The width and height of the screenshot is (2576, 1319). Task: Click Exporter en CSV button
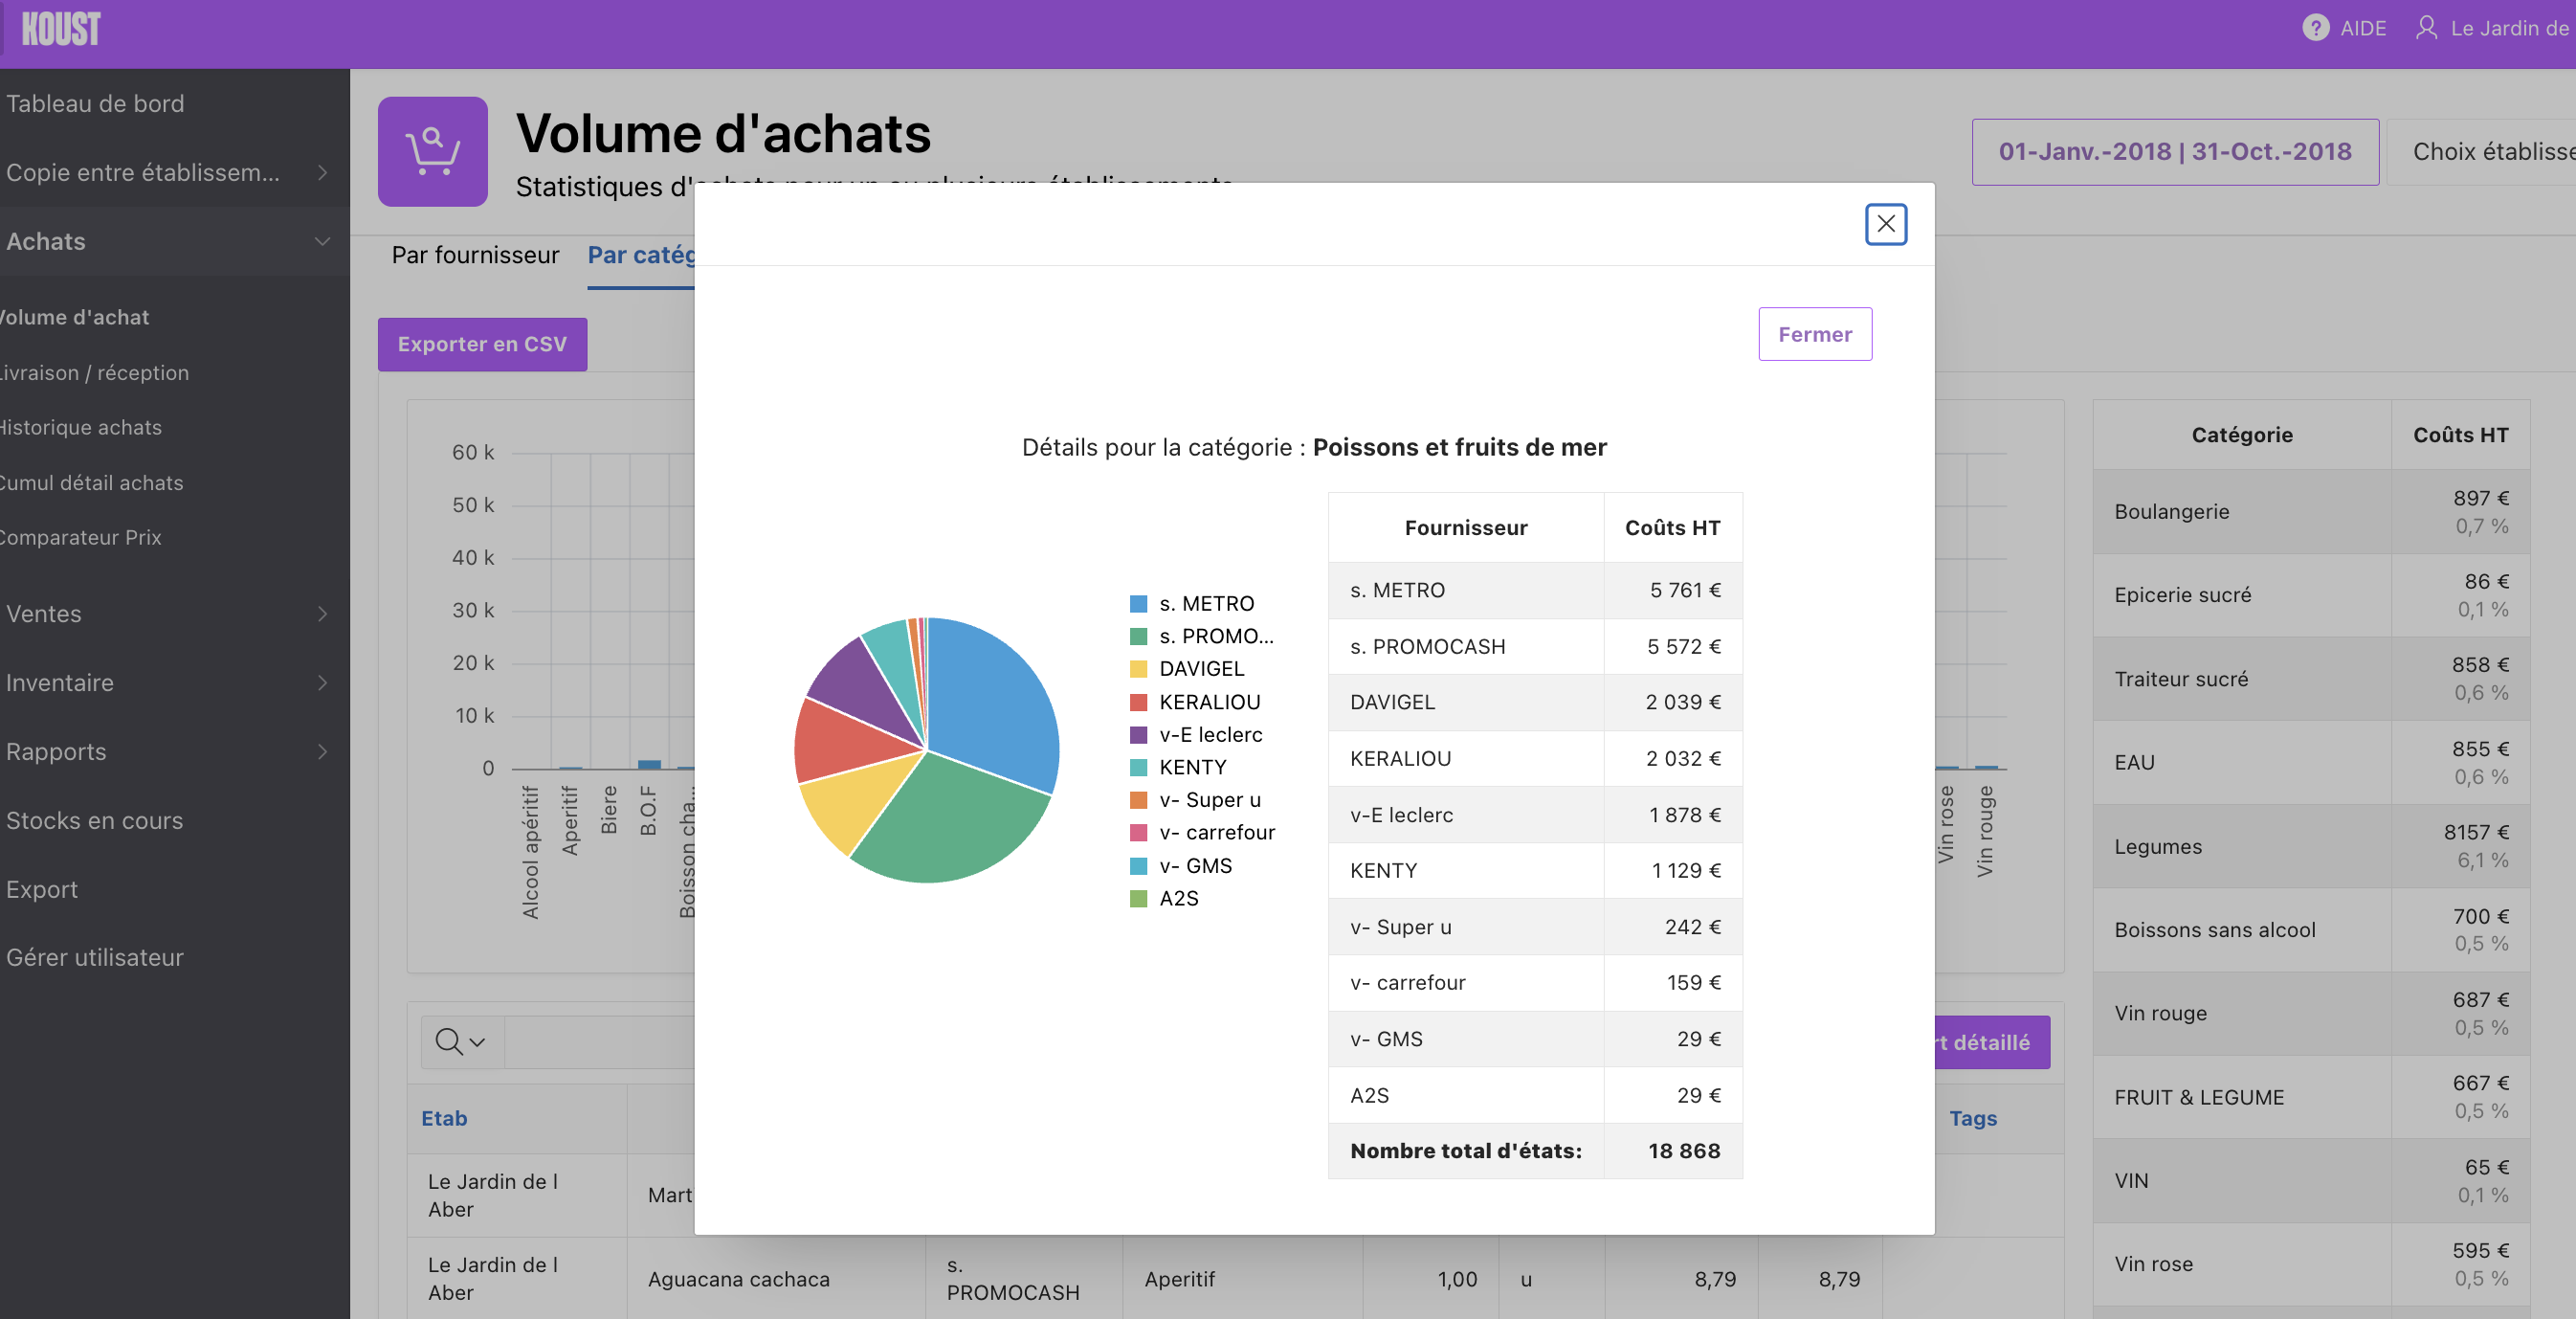482,344
